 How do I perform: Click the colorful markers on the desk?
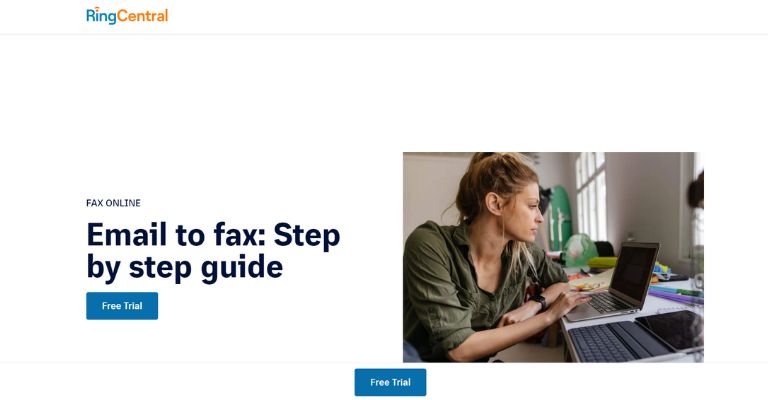[x=676, y=294]
